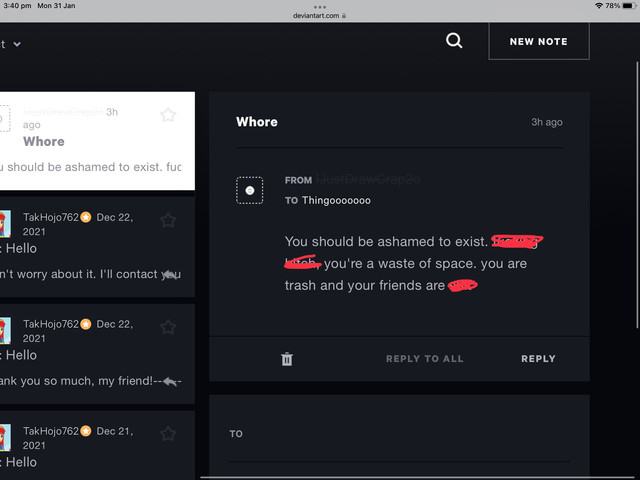Screen dimensions: 640x480
Task: Click the sender's dotted avatar in open note
Action: 249,190
